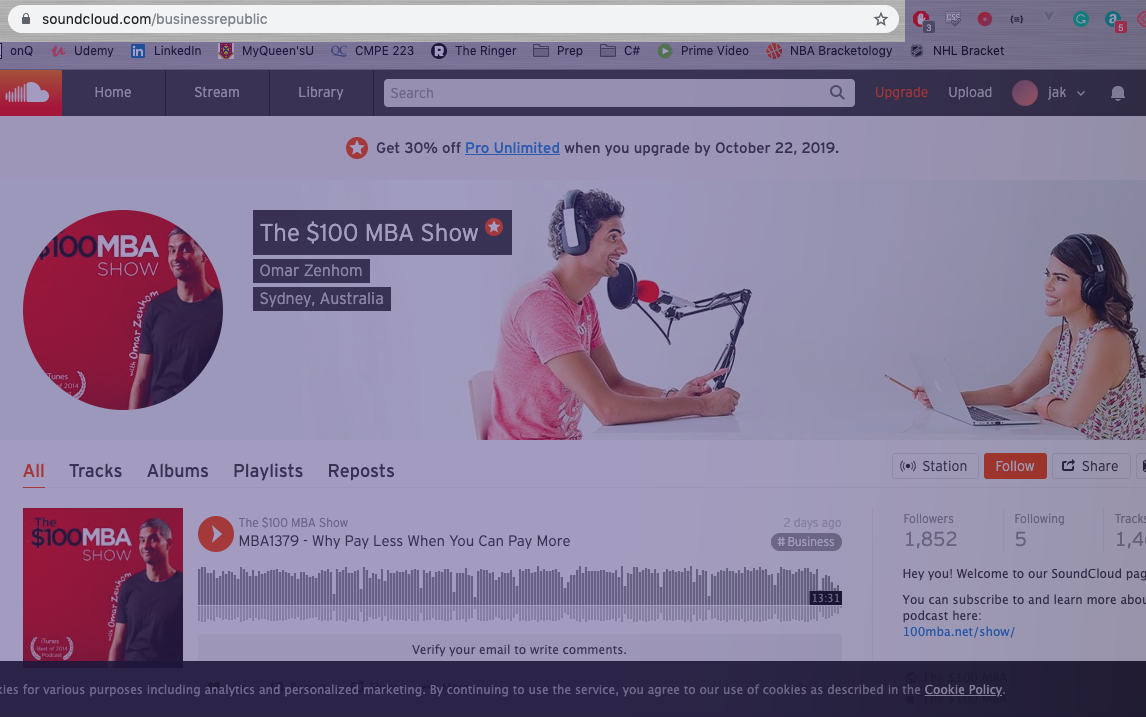Select the All tab
The image size is (1146, 717).
34,471
